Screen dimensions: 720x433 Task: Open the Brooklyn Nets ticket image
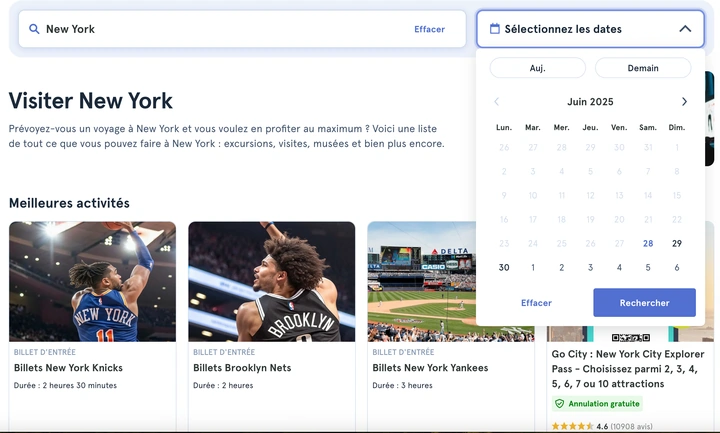click(271, 281)
